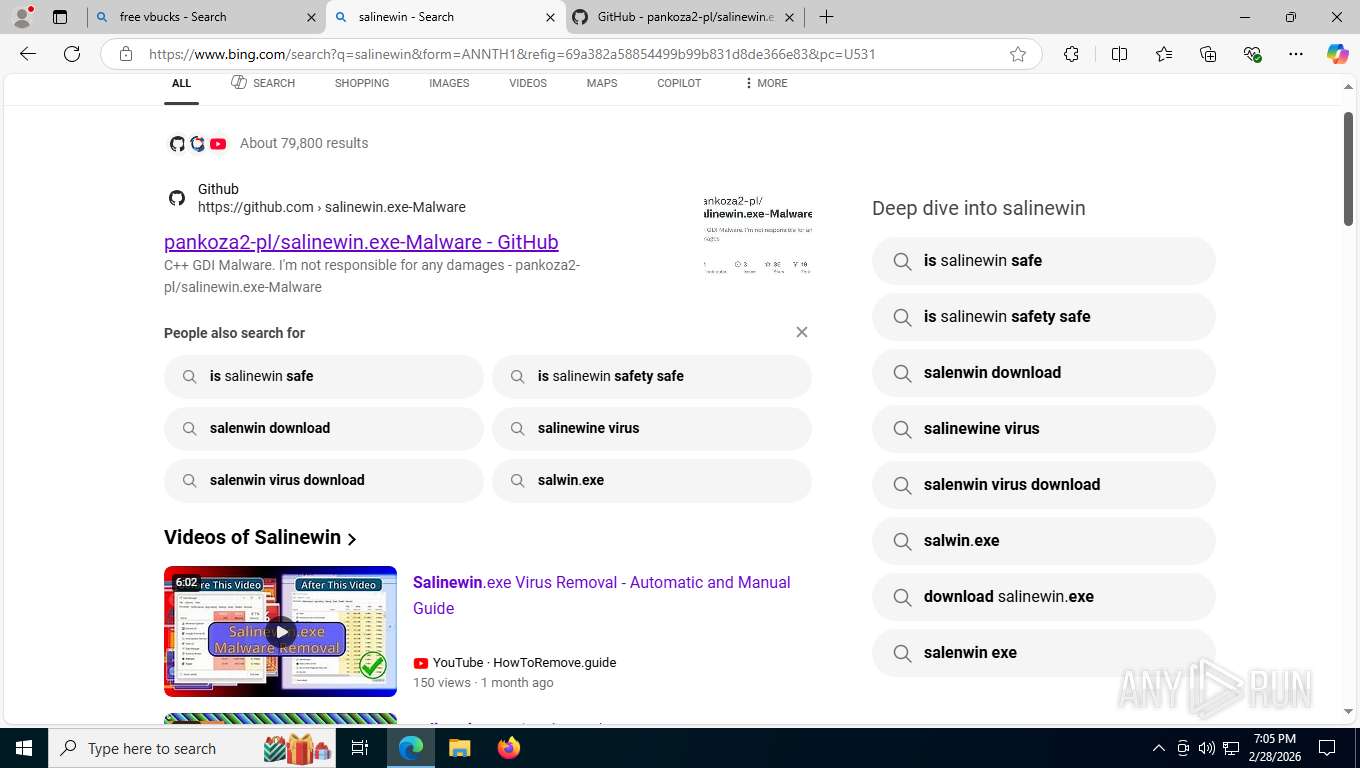This screenshot has width=1360, height=768.
Task: Close the free vbucks Search tab
Action: pyautogui.click(x=311, y=17)
